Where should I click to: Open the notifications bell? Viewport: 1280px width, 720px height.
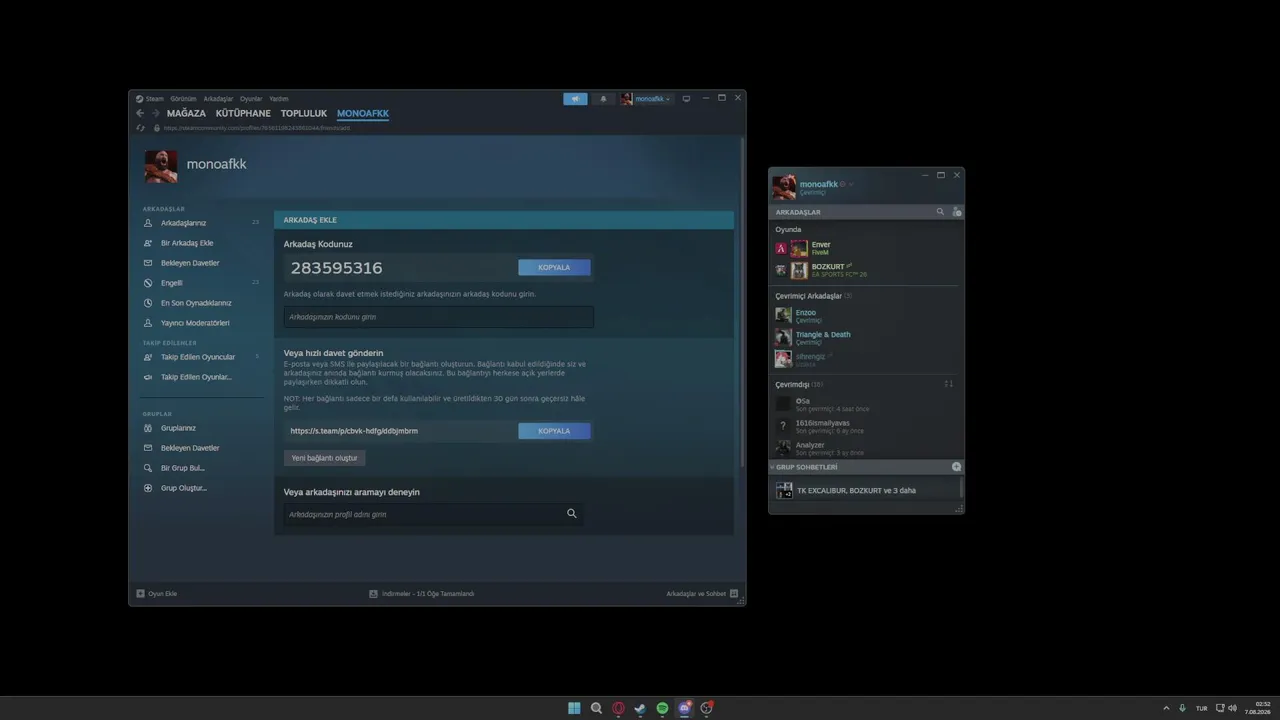(603, 99)
